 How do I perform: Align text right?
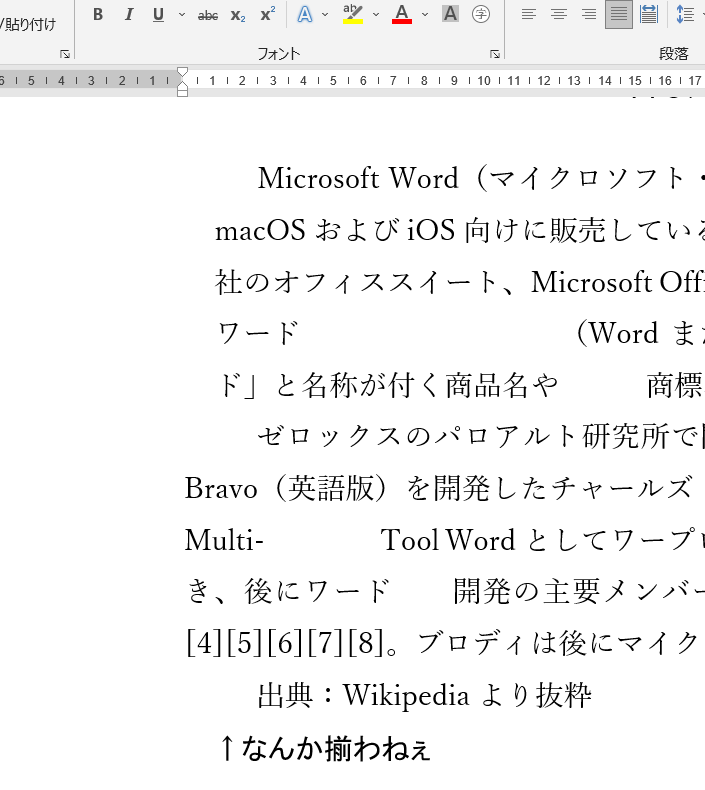[x=589, y=14]
